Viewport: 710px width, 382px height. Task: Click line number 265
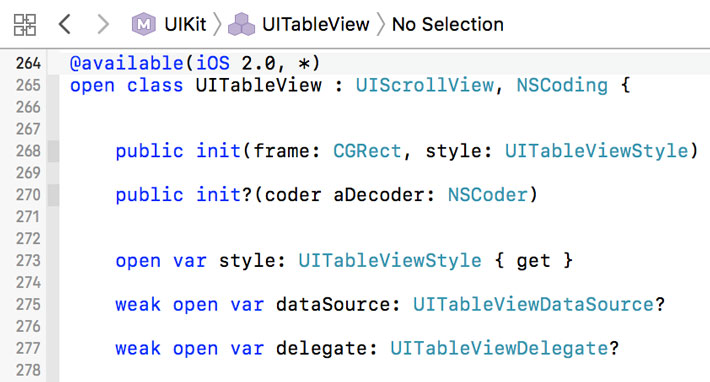[28, 85]
